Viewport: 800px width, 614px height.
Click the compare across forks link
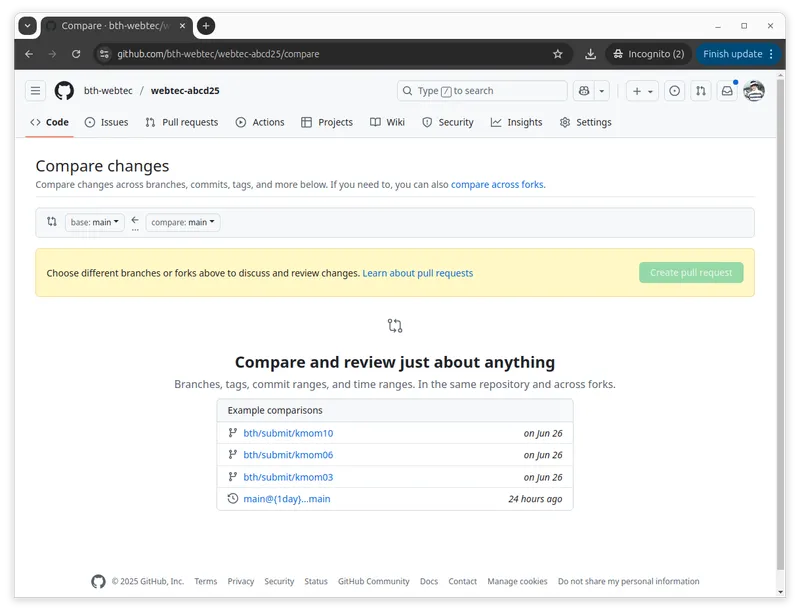click(x=497, y=185)
